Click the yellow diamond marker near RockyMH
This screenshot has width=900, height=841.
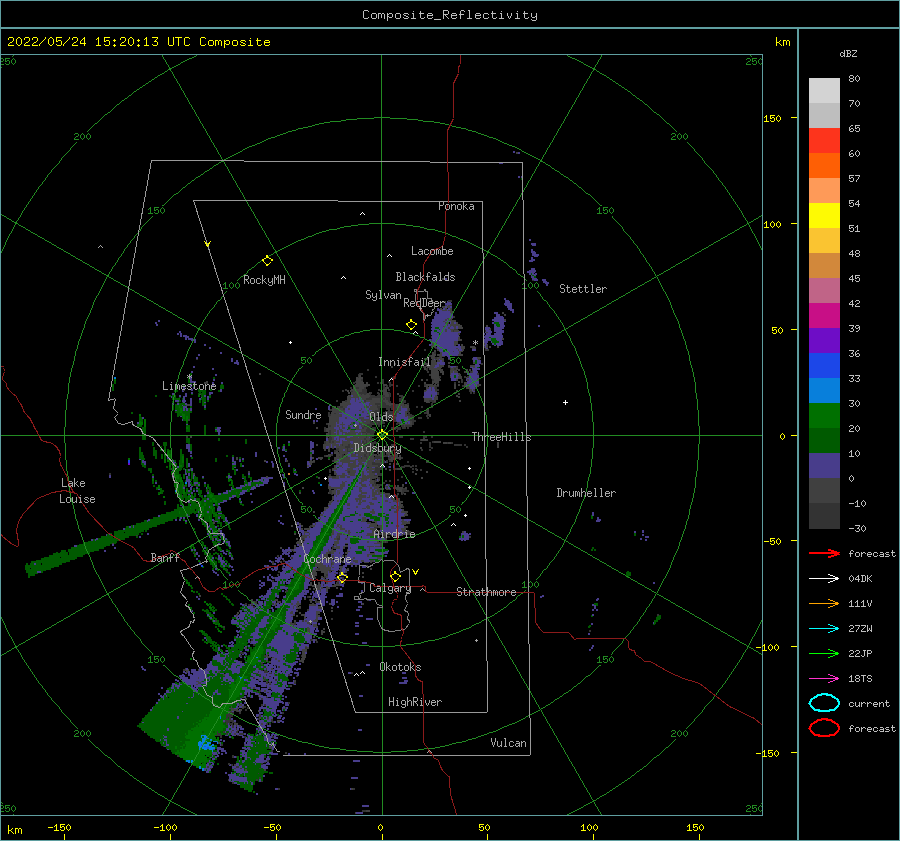pos(267,261)
